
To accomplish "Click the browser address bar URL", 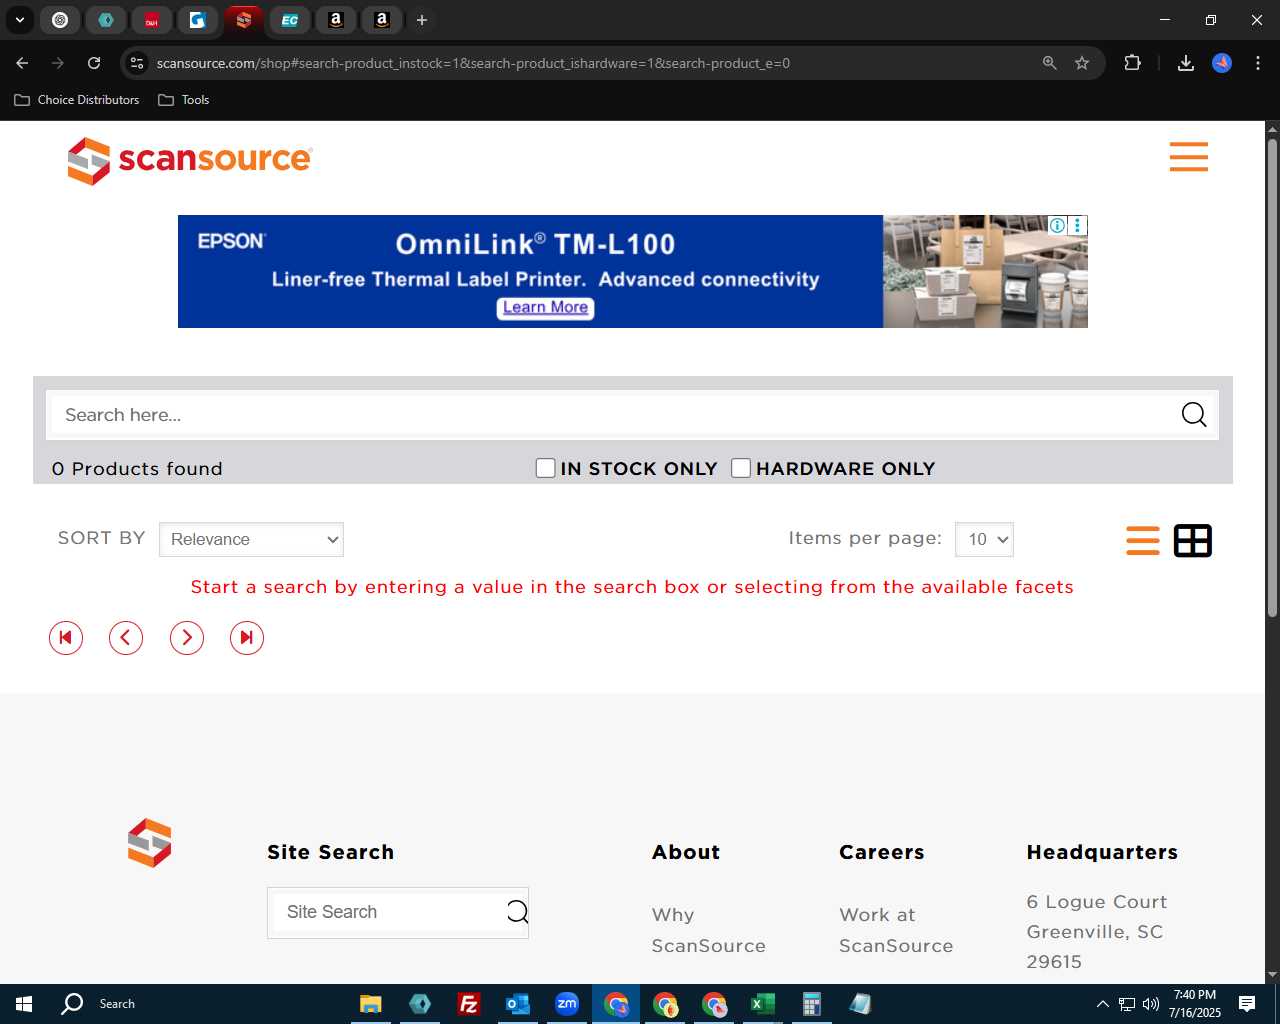I will [x=473, y=63].
